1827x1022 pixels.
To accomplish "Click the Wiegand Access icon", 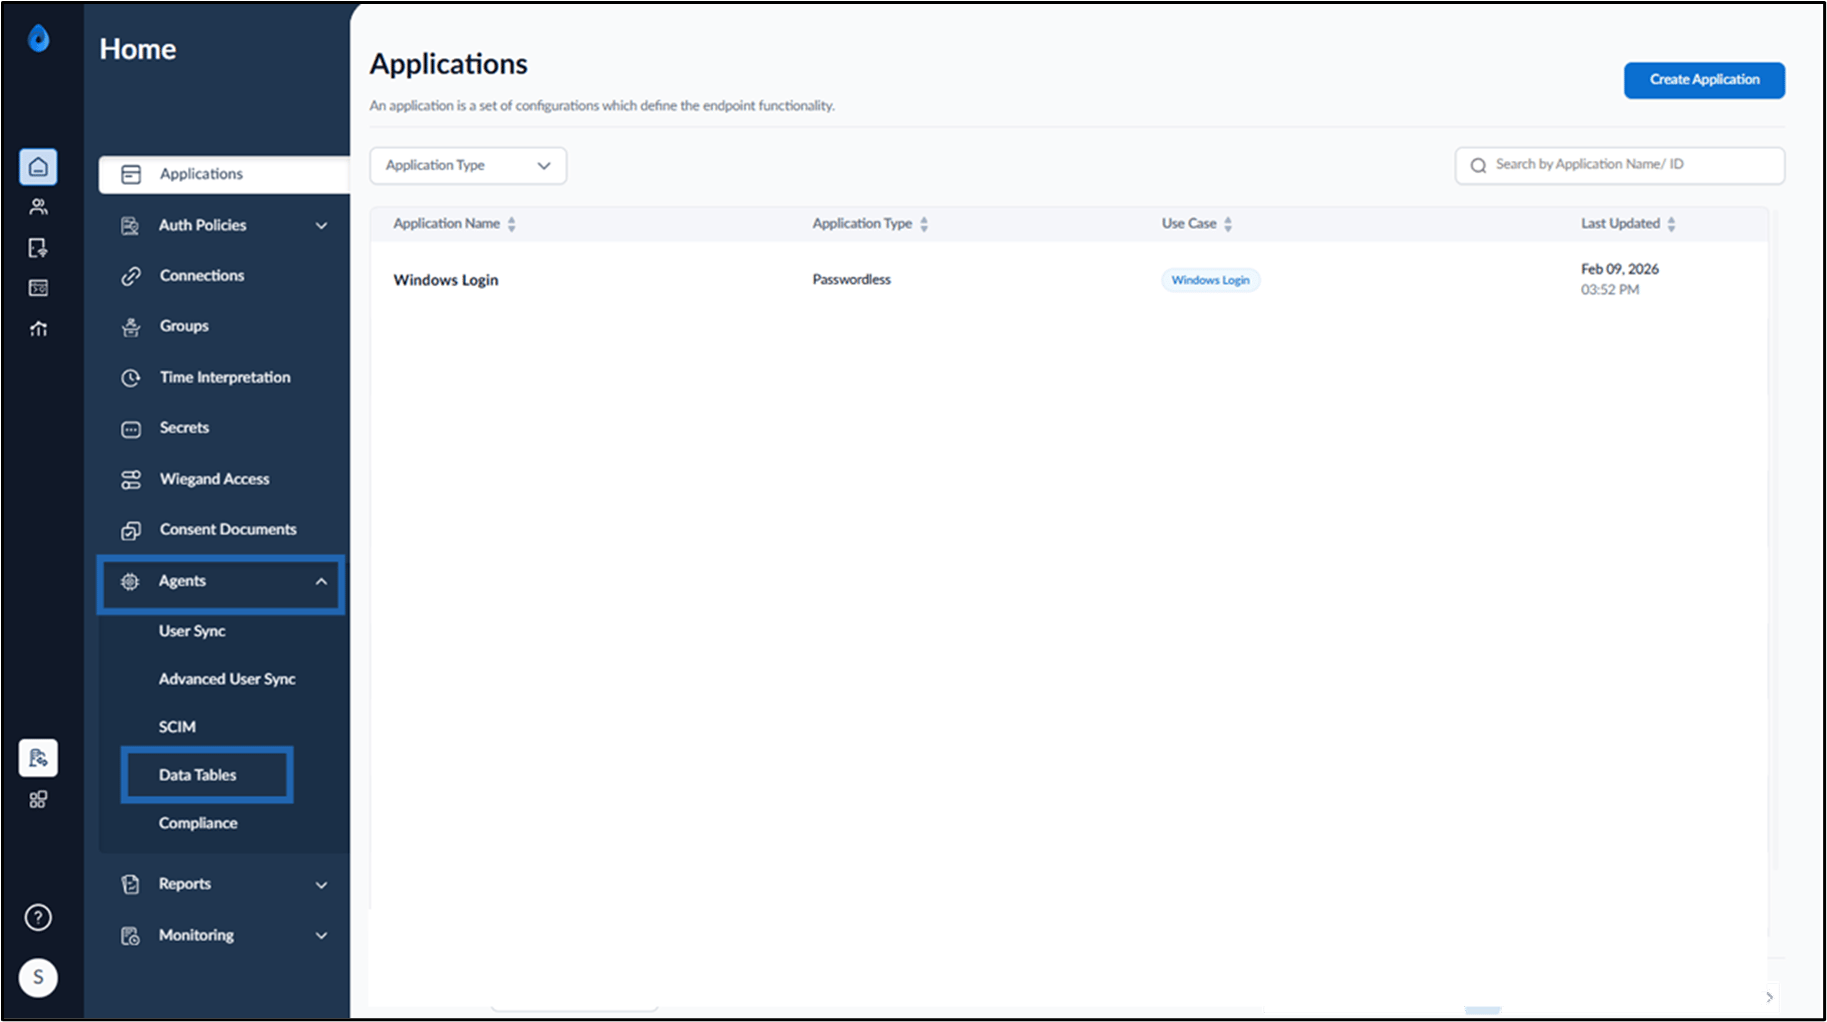I will coord(131,480).
